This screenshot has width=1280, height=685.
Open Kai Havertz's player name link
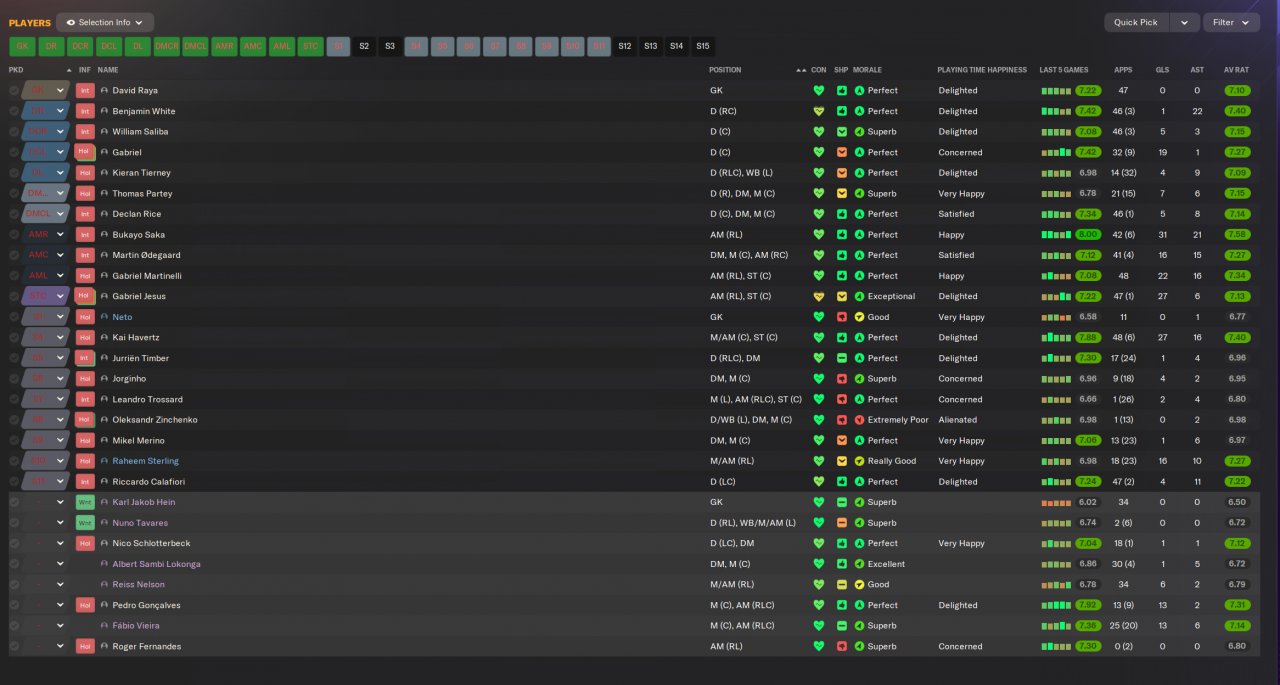pyautogui.click(x=135, y=338)
